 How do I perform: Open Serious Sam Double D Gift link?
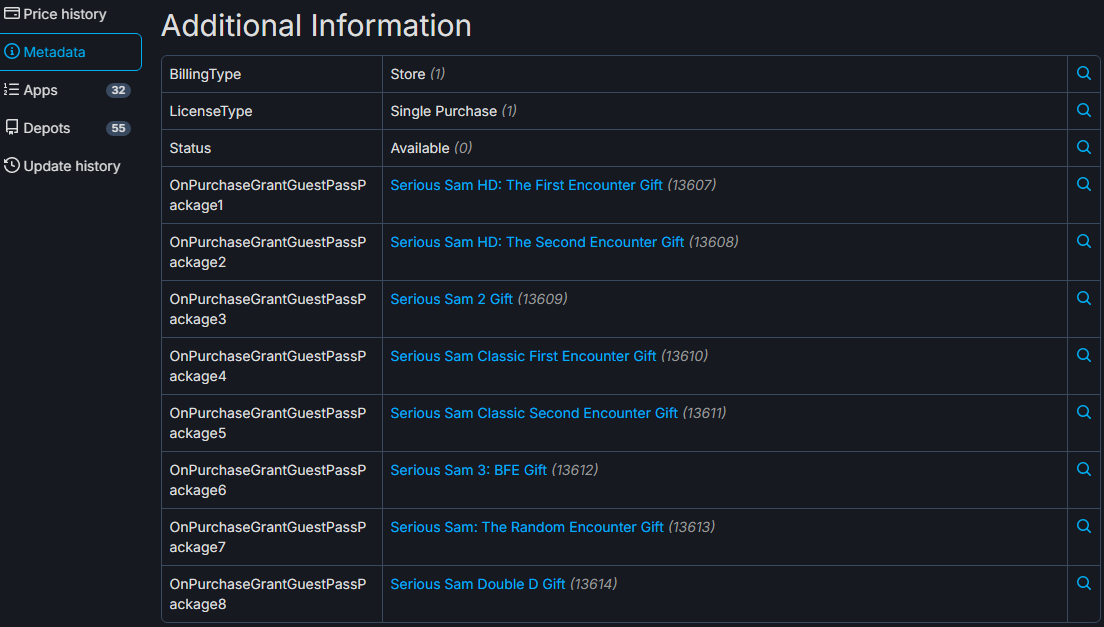(477, 584)
